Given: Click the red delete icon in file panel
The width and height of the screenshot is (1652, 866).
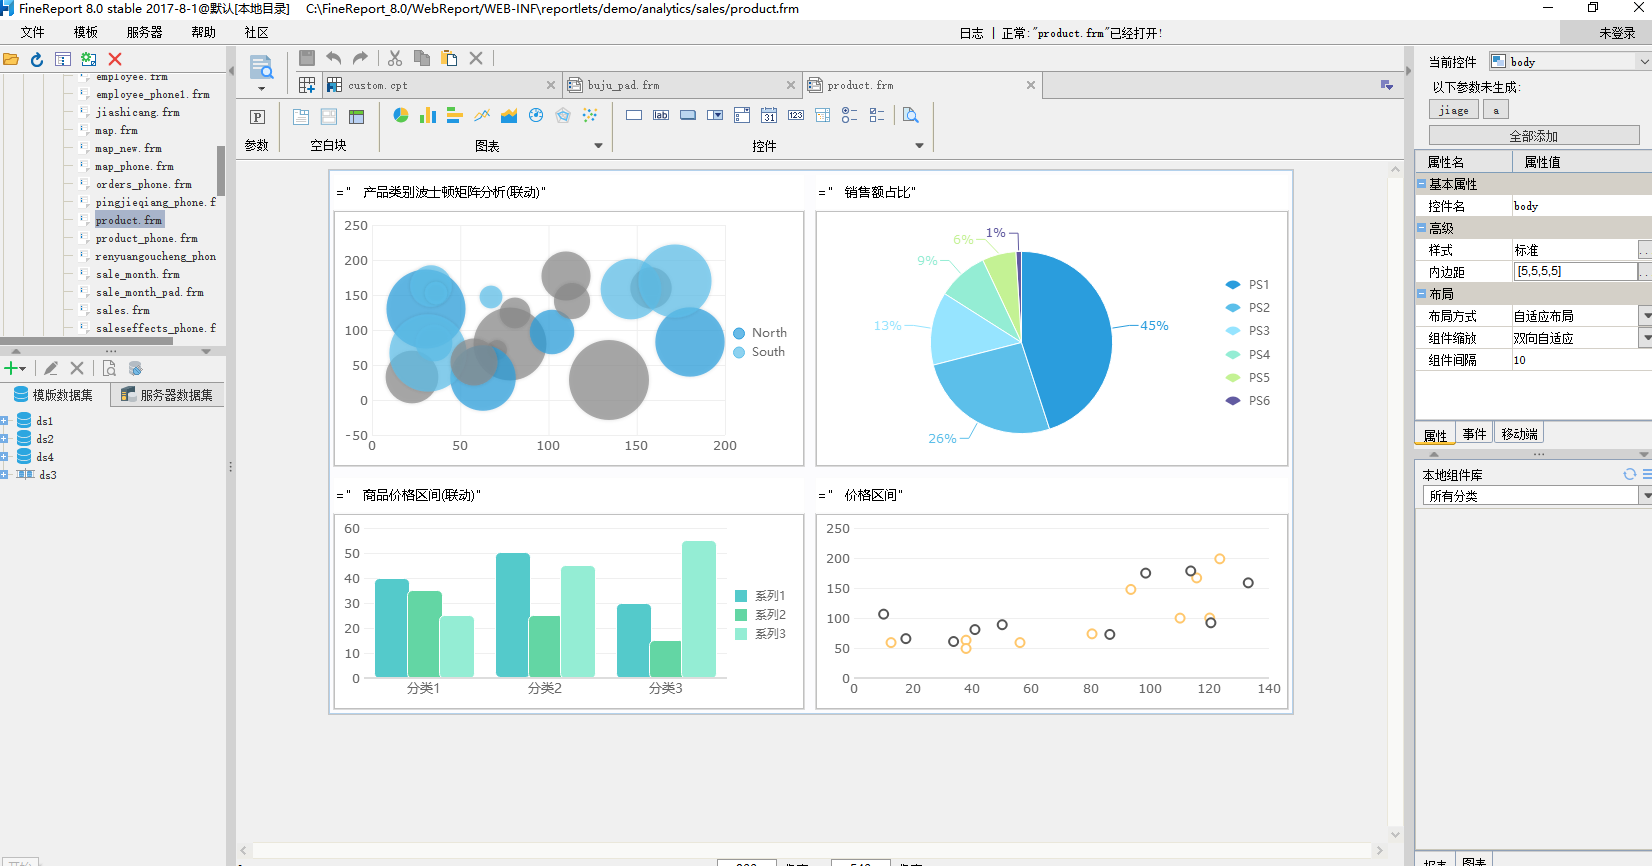Looking at the screenshot, I should click(115, 60).
